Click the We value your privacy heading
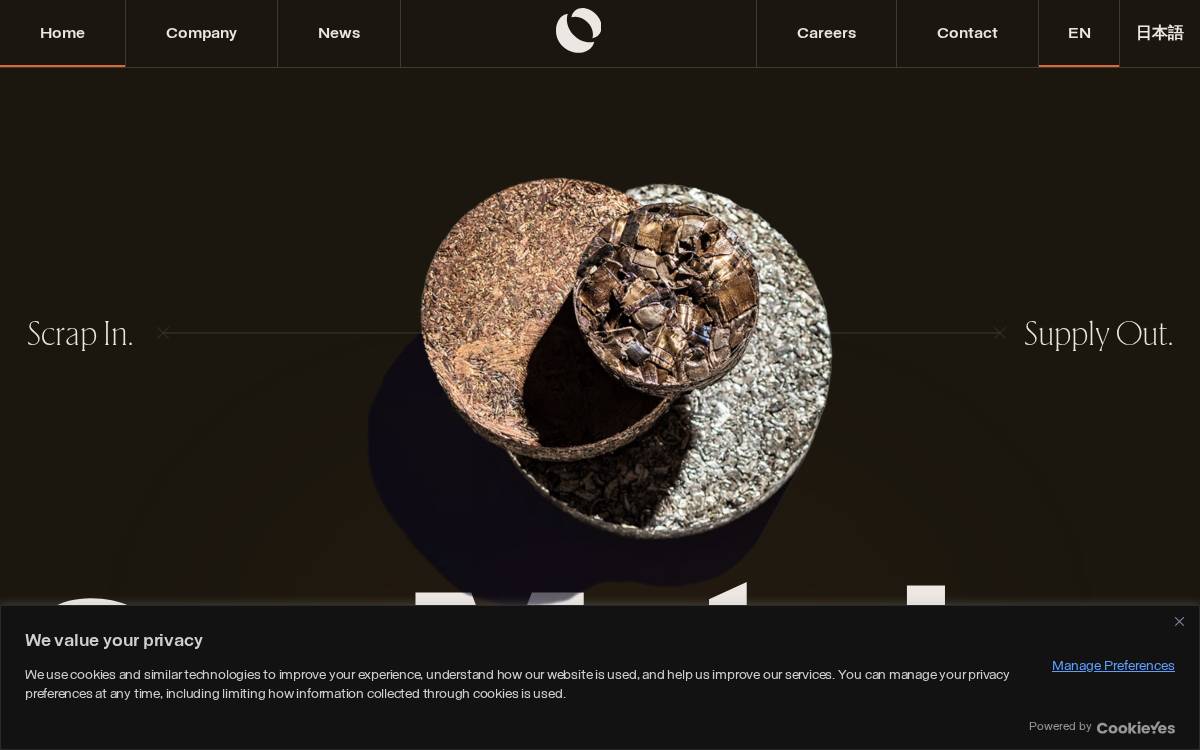The height and width of the screenshot is (750, 1200). pos(114,640)
